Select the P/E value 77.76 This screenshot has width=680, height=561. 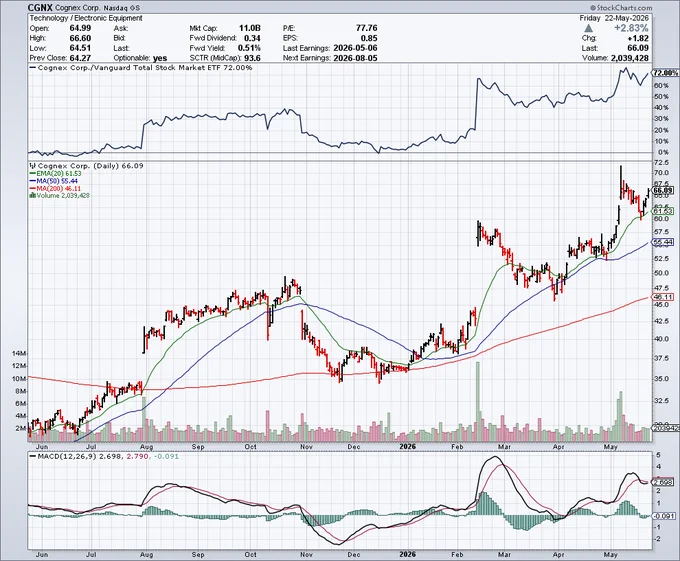coord(366,28)
